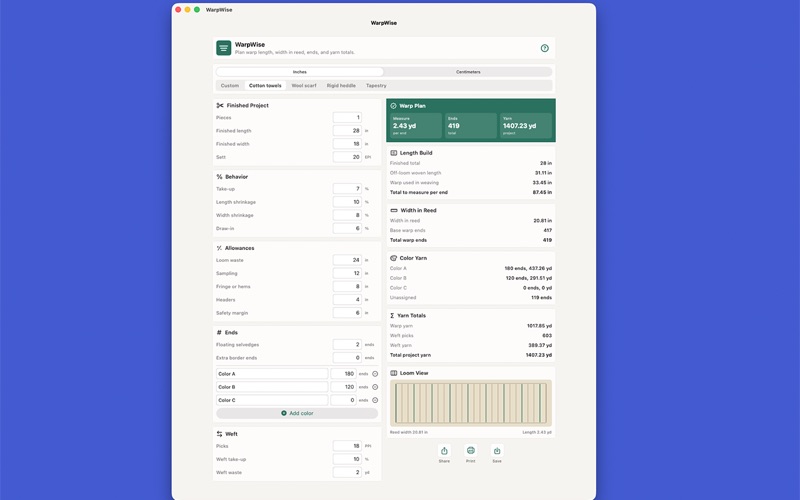This screenshot has width=800, height=500.
Task: Click the Ends hash icon
Action: pyautogui.click(x=219, y=333)
